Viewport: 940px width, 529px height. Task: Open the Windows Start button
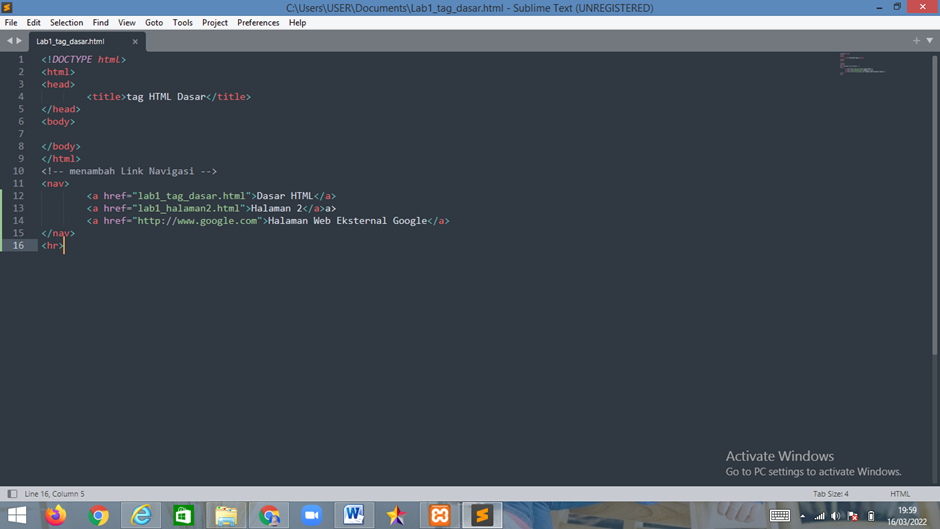pyautogui.click(x=17, y=516)
